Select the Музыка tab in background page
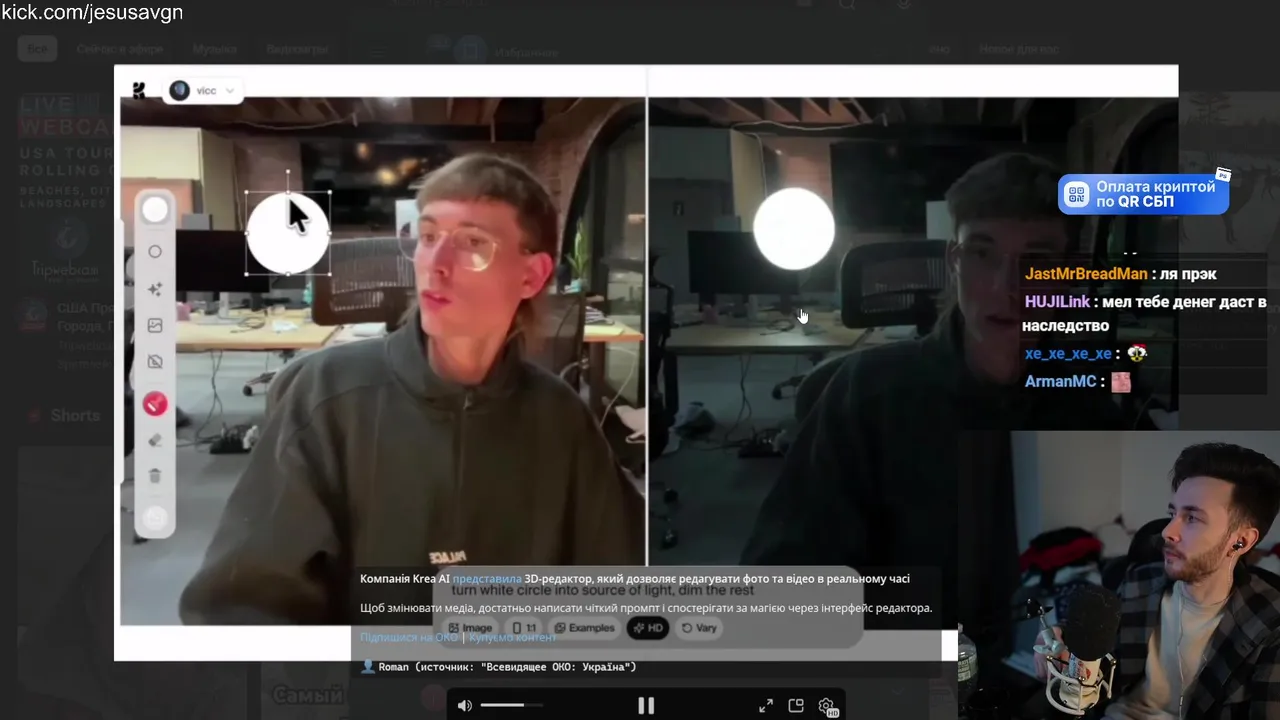This screenshot has width=1280, height=720. pos(214,49)
